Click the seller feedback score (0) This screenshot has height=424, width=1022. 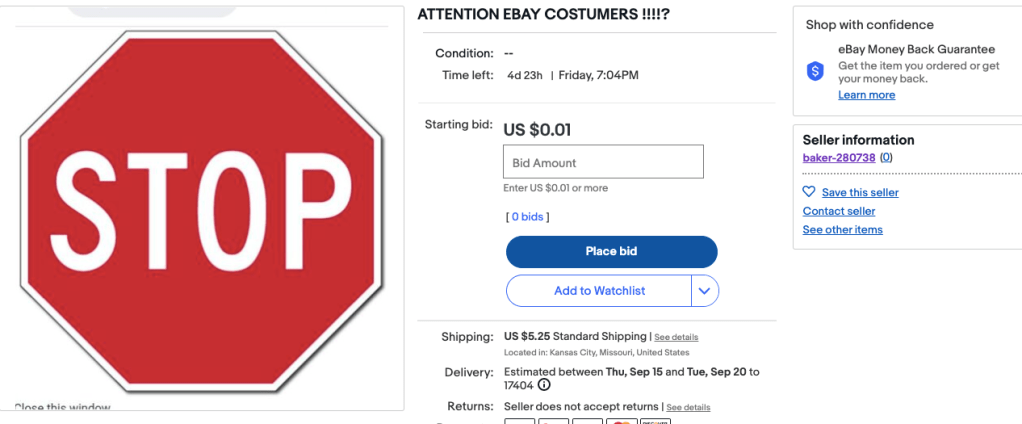click(x=886, y=158)
